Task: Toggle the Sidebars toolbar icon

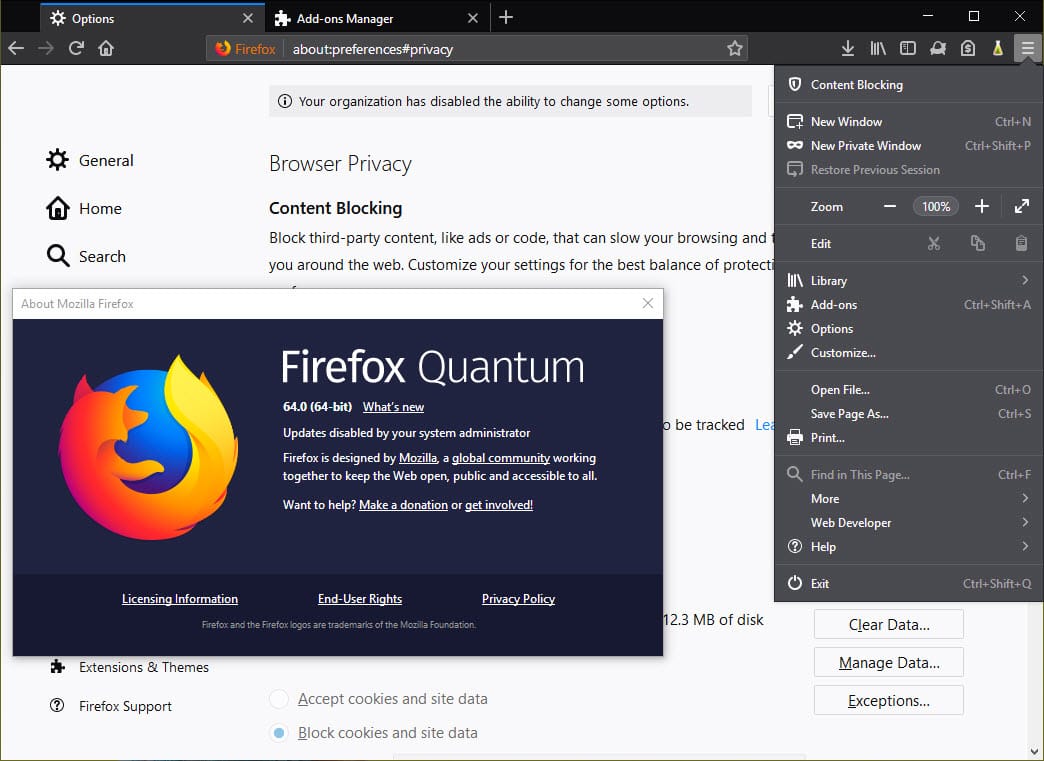Action: pyautogui.click(x=907, y=47)
